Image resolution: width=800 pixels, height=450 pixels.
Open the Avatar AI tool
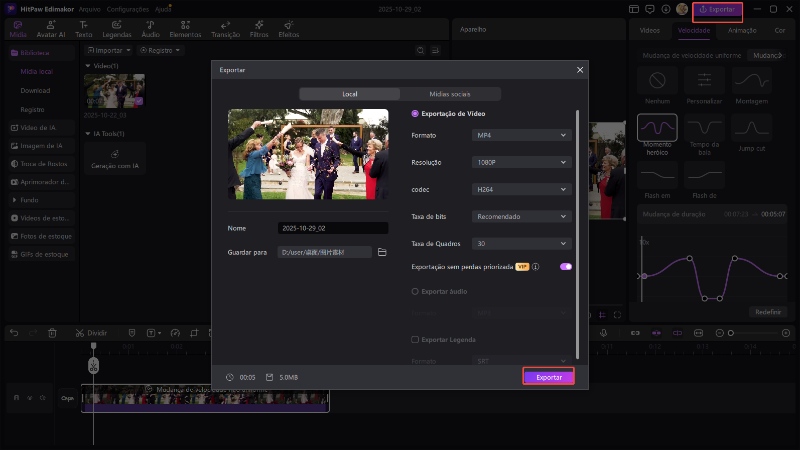point(52,28)
